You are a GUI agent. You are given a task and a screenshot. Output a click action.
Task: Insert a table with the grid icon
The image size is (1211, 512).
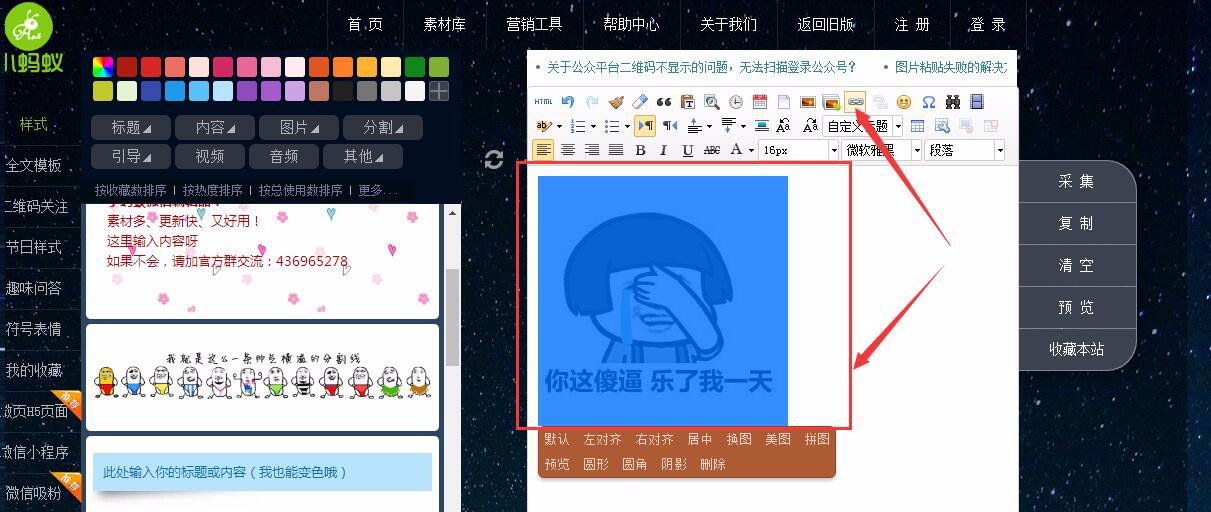pos(917,126)
